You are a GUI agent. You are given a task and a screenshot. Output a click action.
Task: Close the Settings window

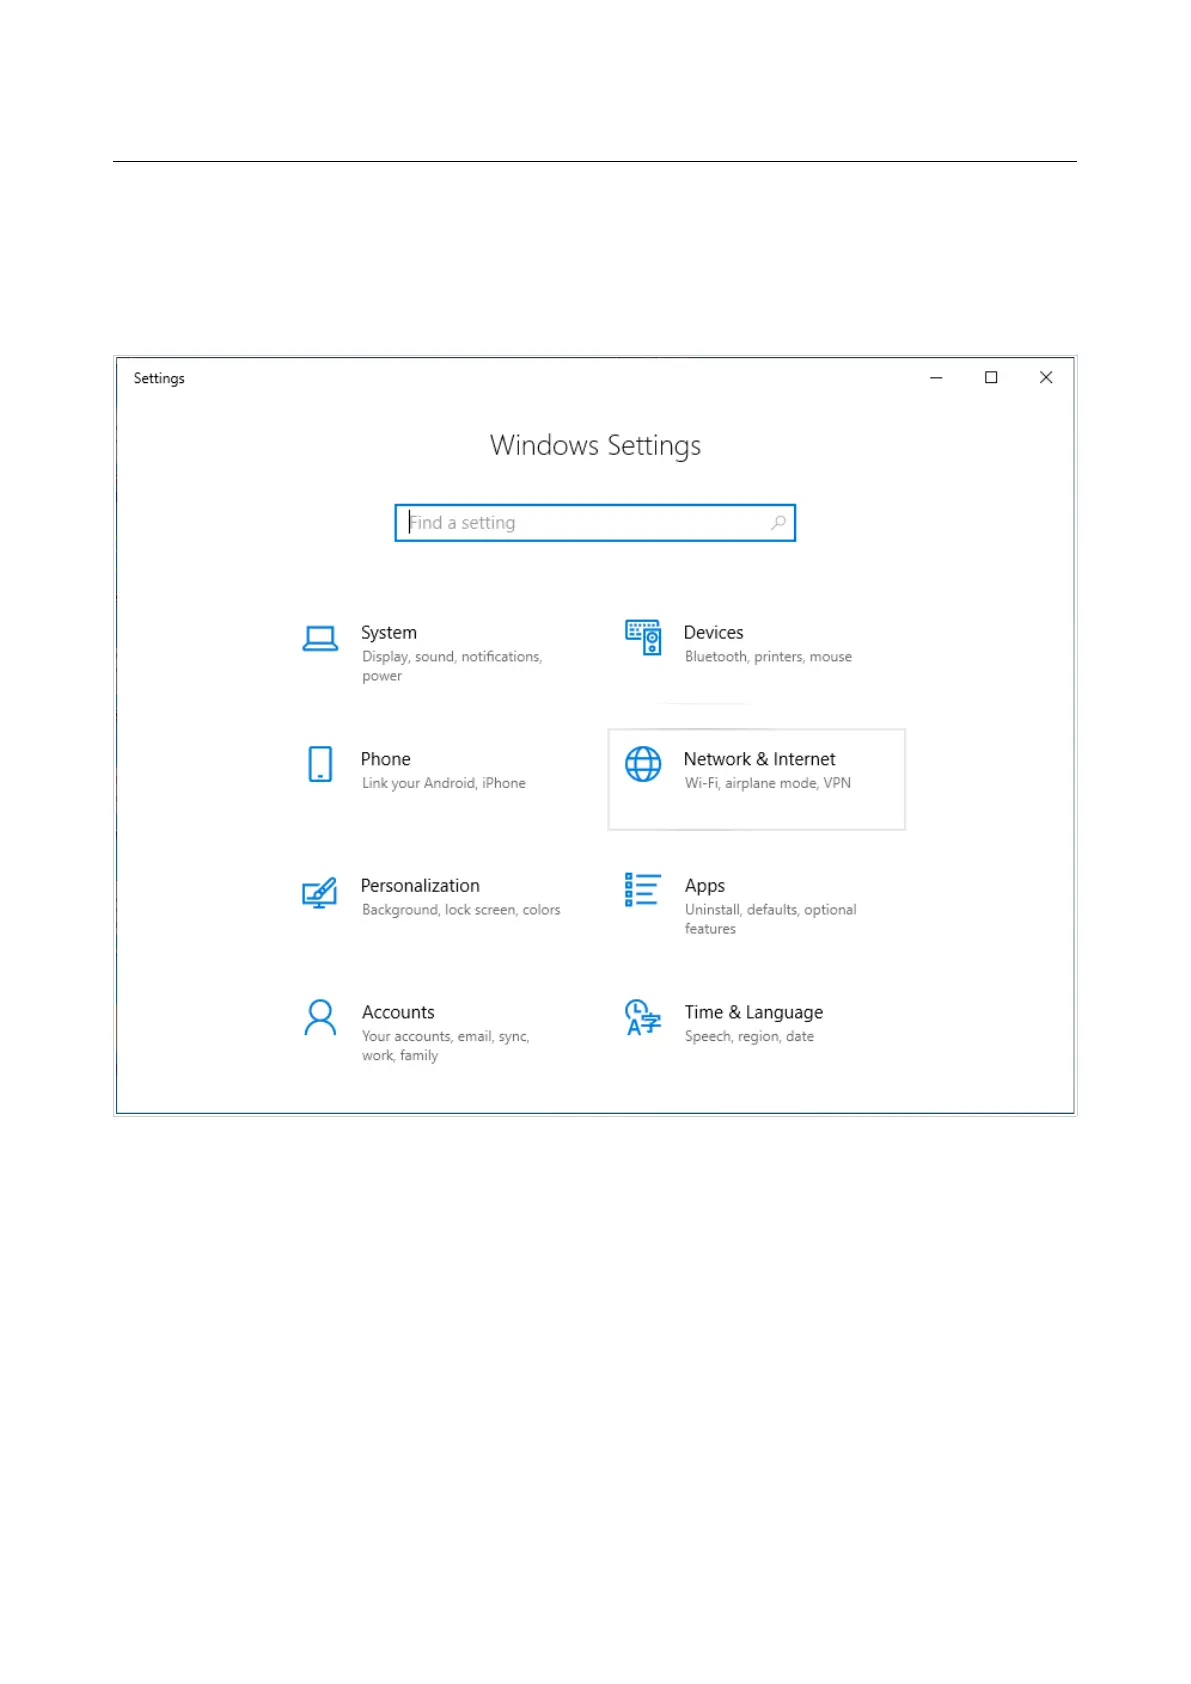pos(1046,378)
